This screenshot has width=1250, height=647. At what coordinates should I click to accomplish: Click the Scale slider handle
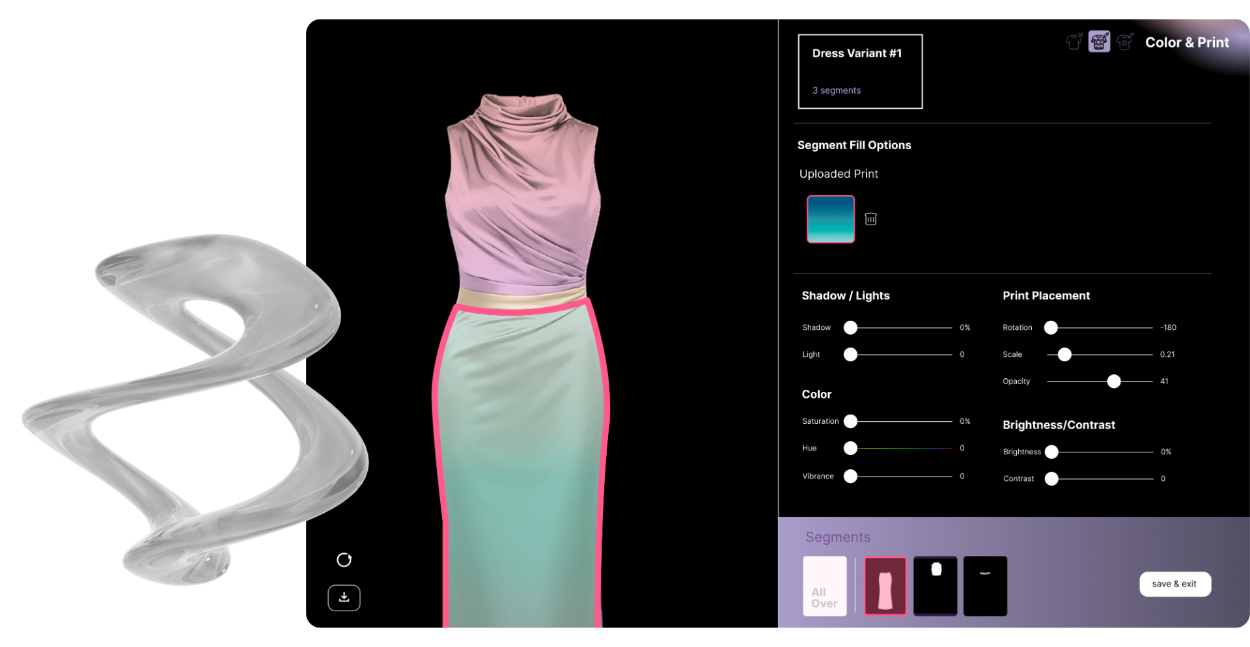pos(1065,354)
